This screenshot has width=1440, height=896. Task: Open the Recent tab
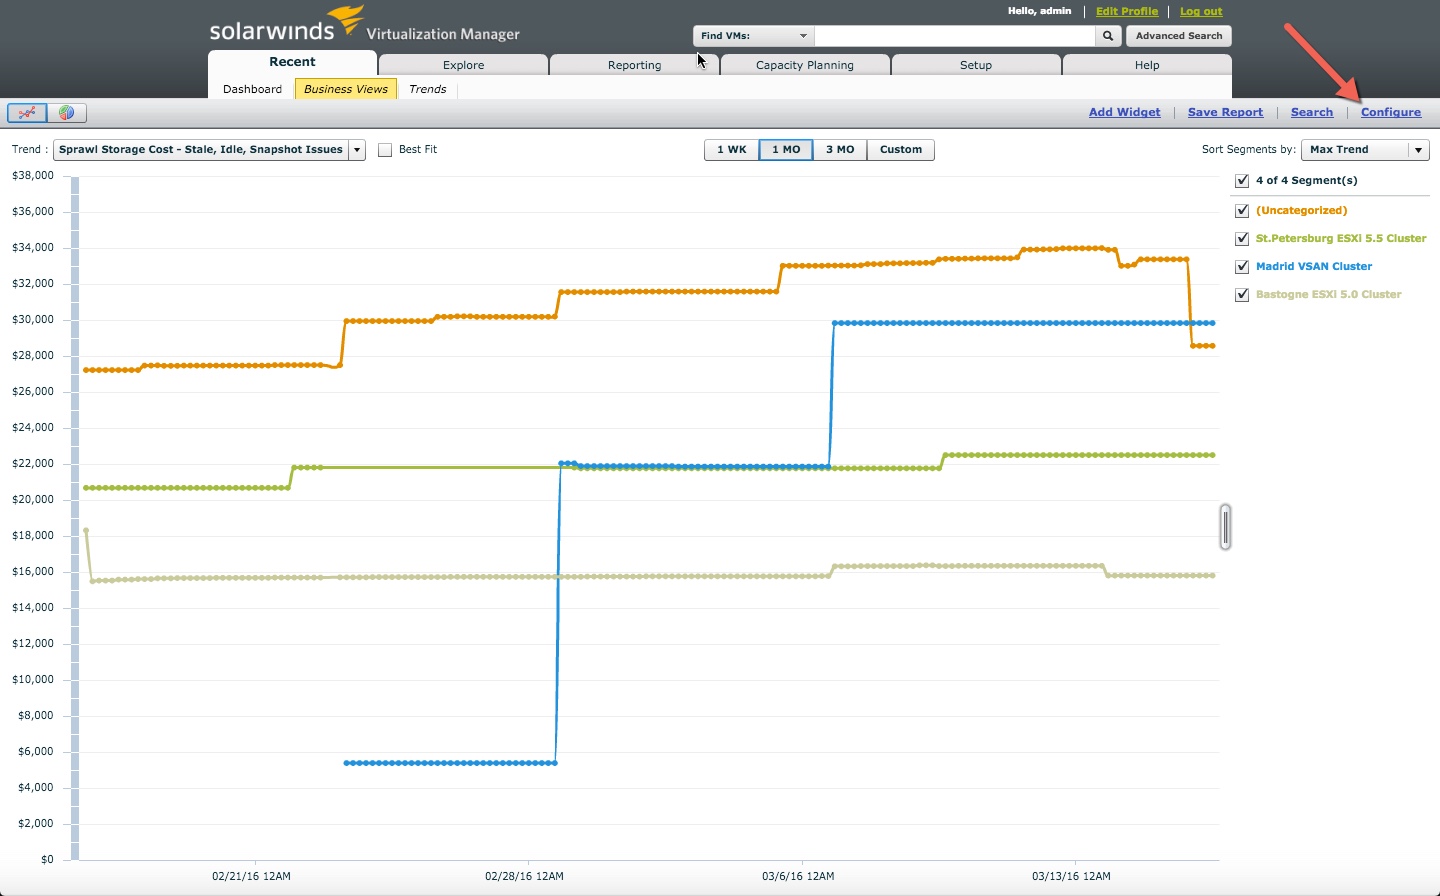(292, 62)
